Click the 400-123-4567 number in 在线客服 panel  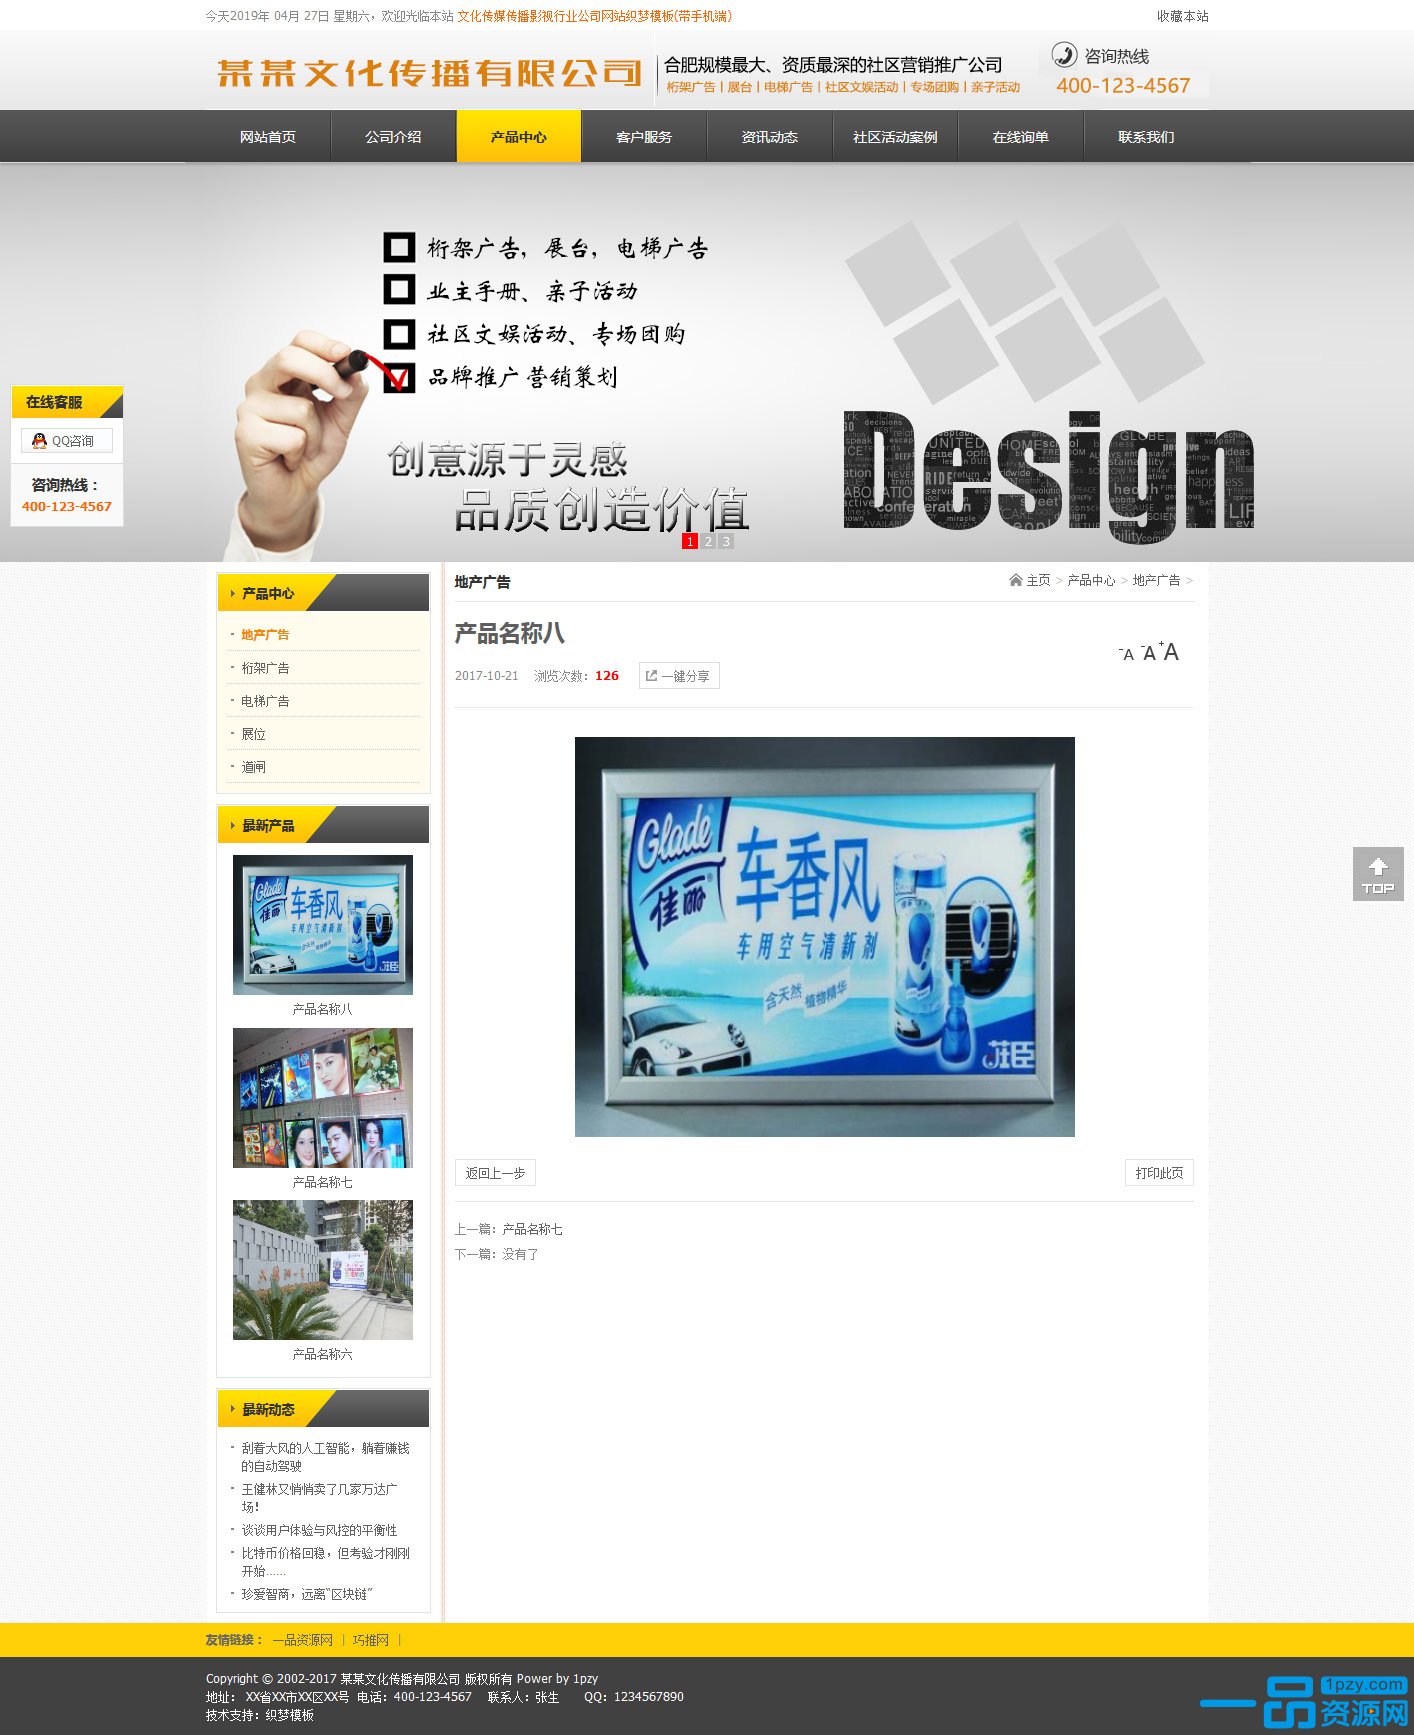pyautogui.click(x=67, y=507)
